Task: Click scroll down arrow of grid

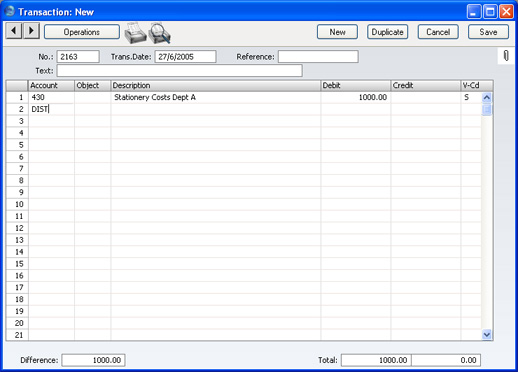Action: pos(487,334)
